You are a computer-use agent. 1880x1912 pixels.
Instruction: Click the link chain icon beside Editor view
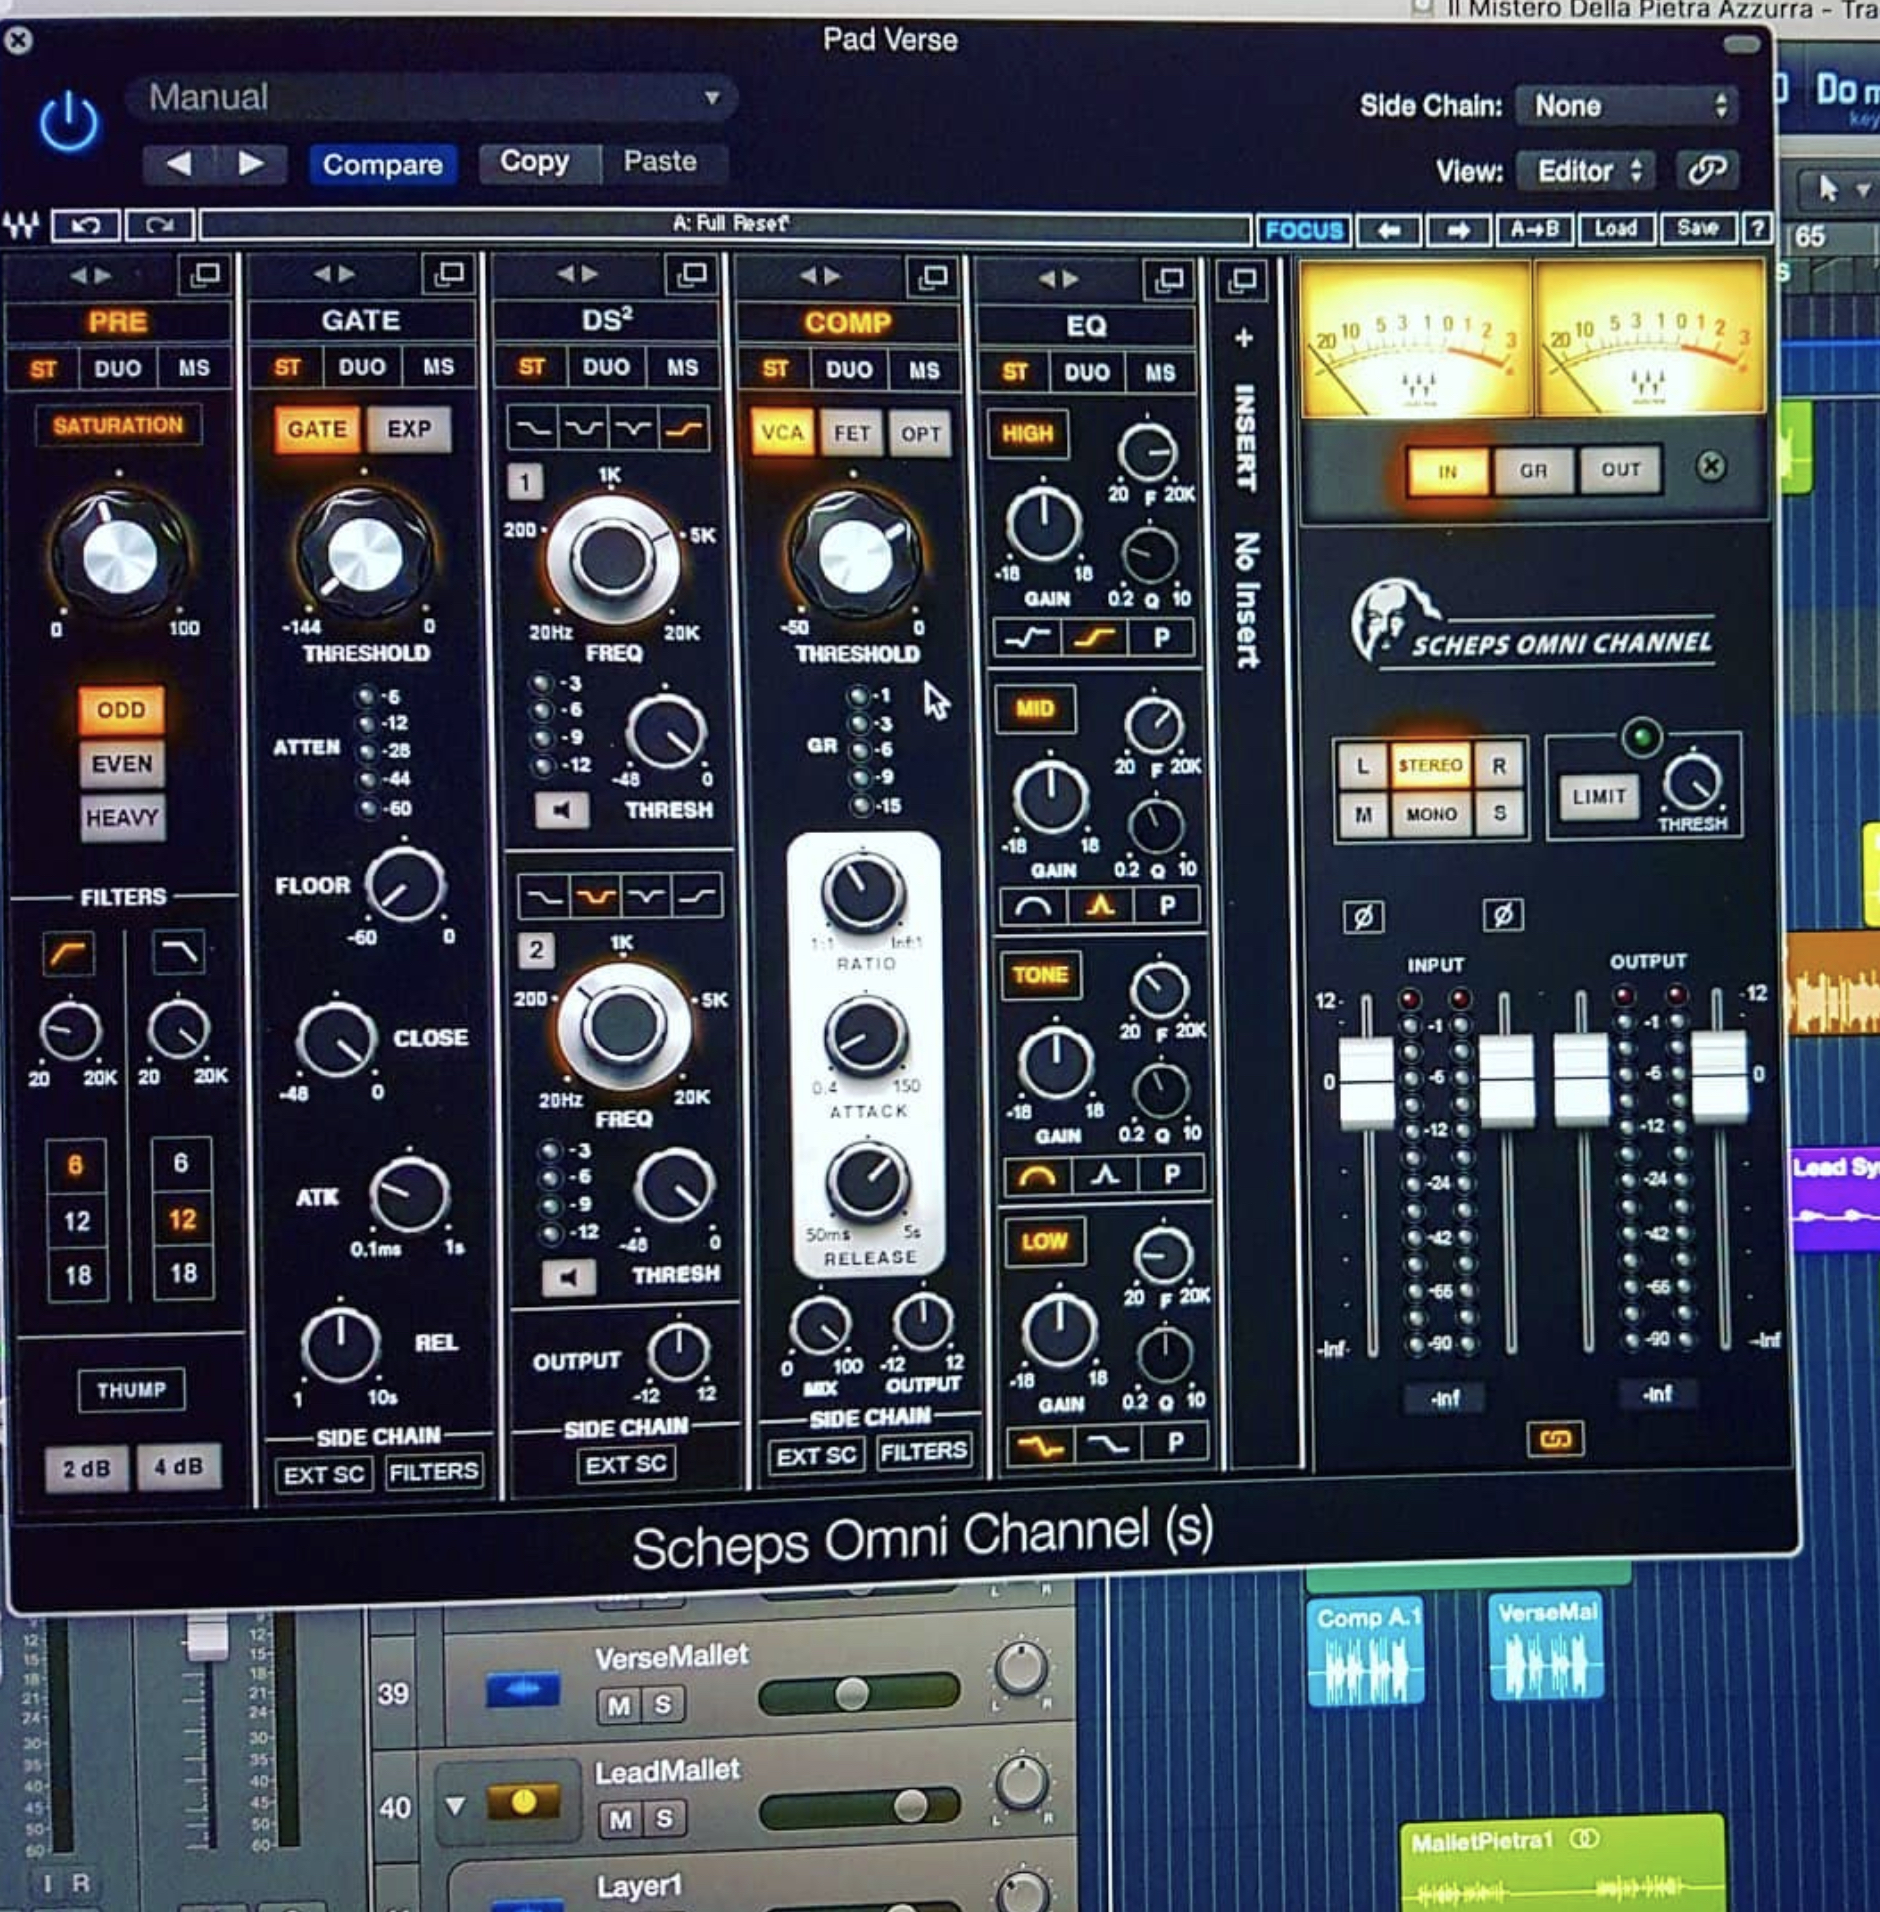click(x=1707, y=171)
